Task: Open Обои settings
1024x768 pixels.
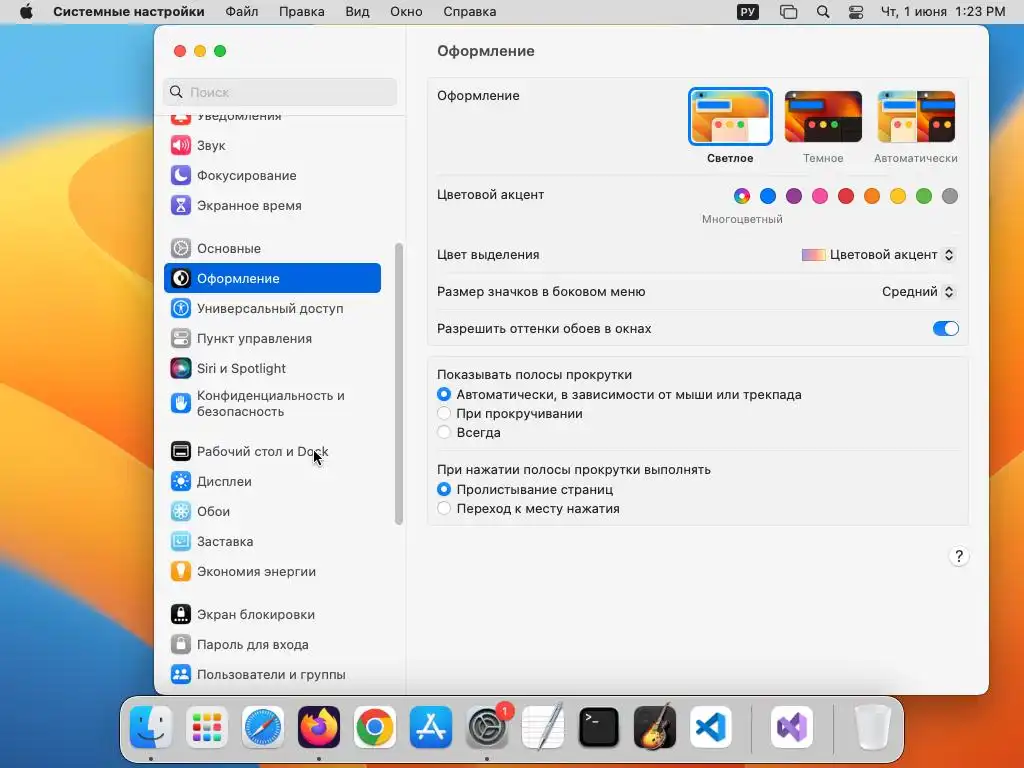Action: coord(272,511)
